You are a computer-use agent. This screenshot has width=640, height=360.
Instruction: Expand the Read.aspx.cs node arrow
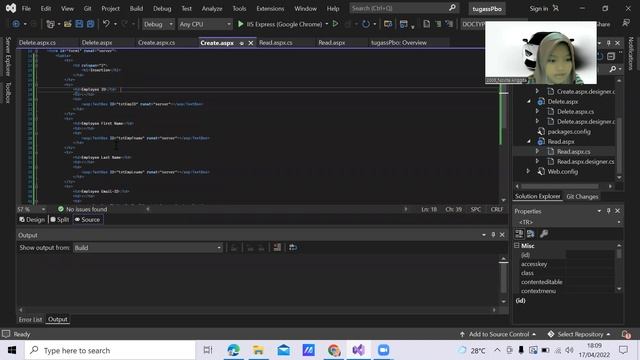pyautogui.click(x=538, y=151)
